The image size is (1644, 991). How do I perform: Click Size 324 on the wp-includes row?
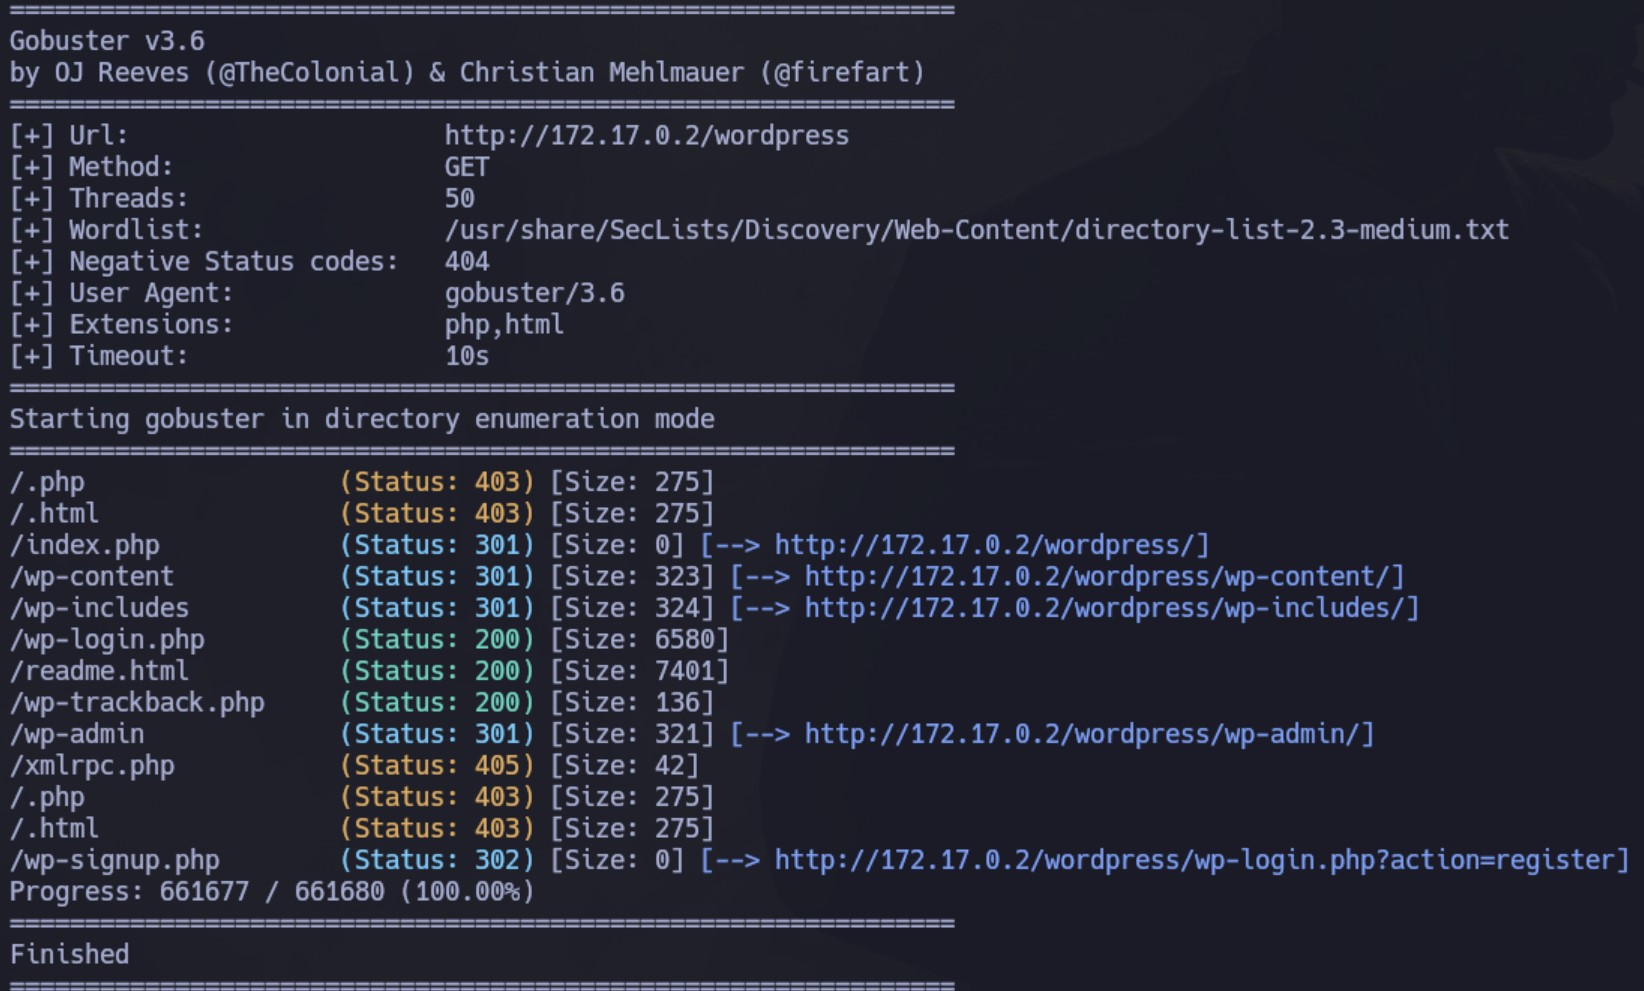(632, 608)
